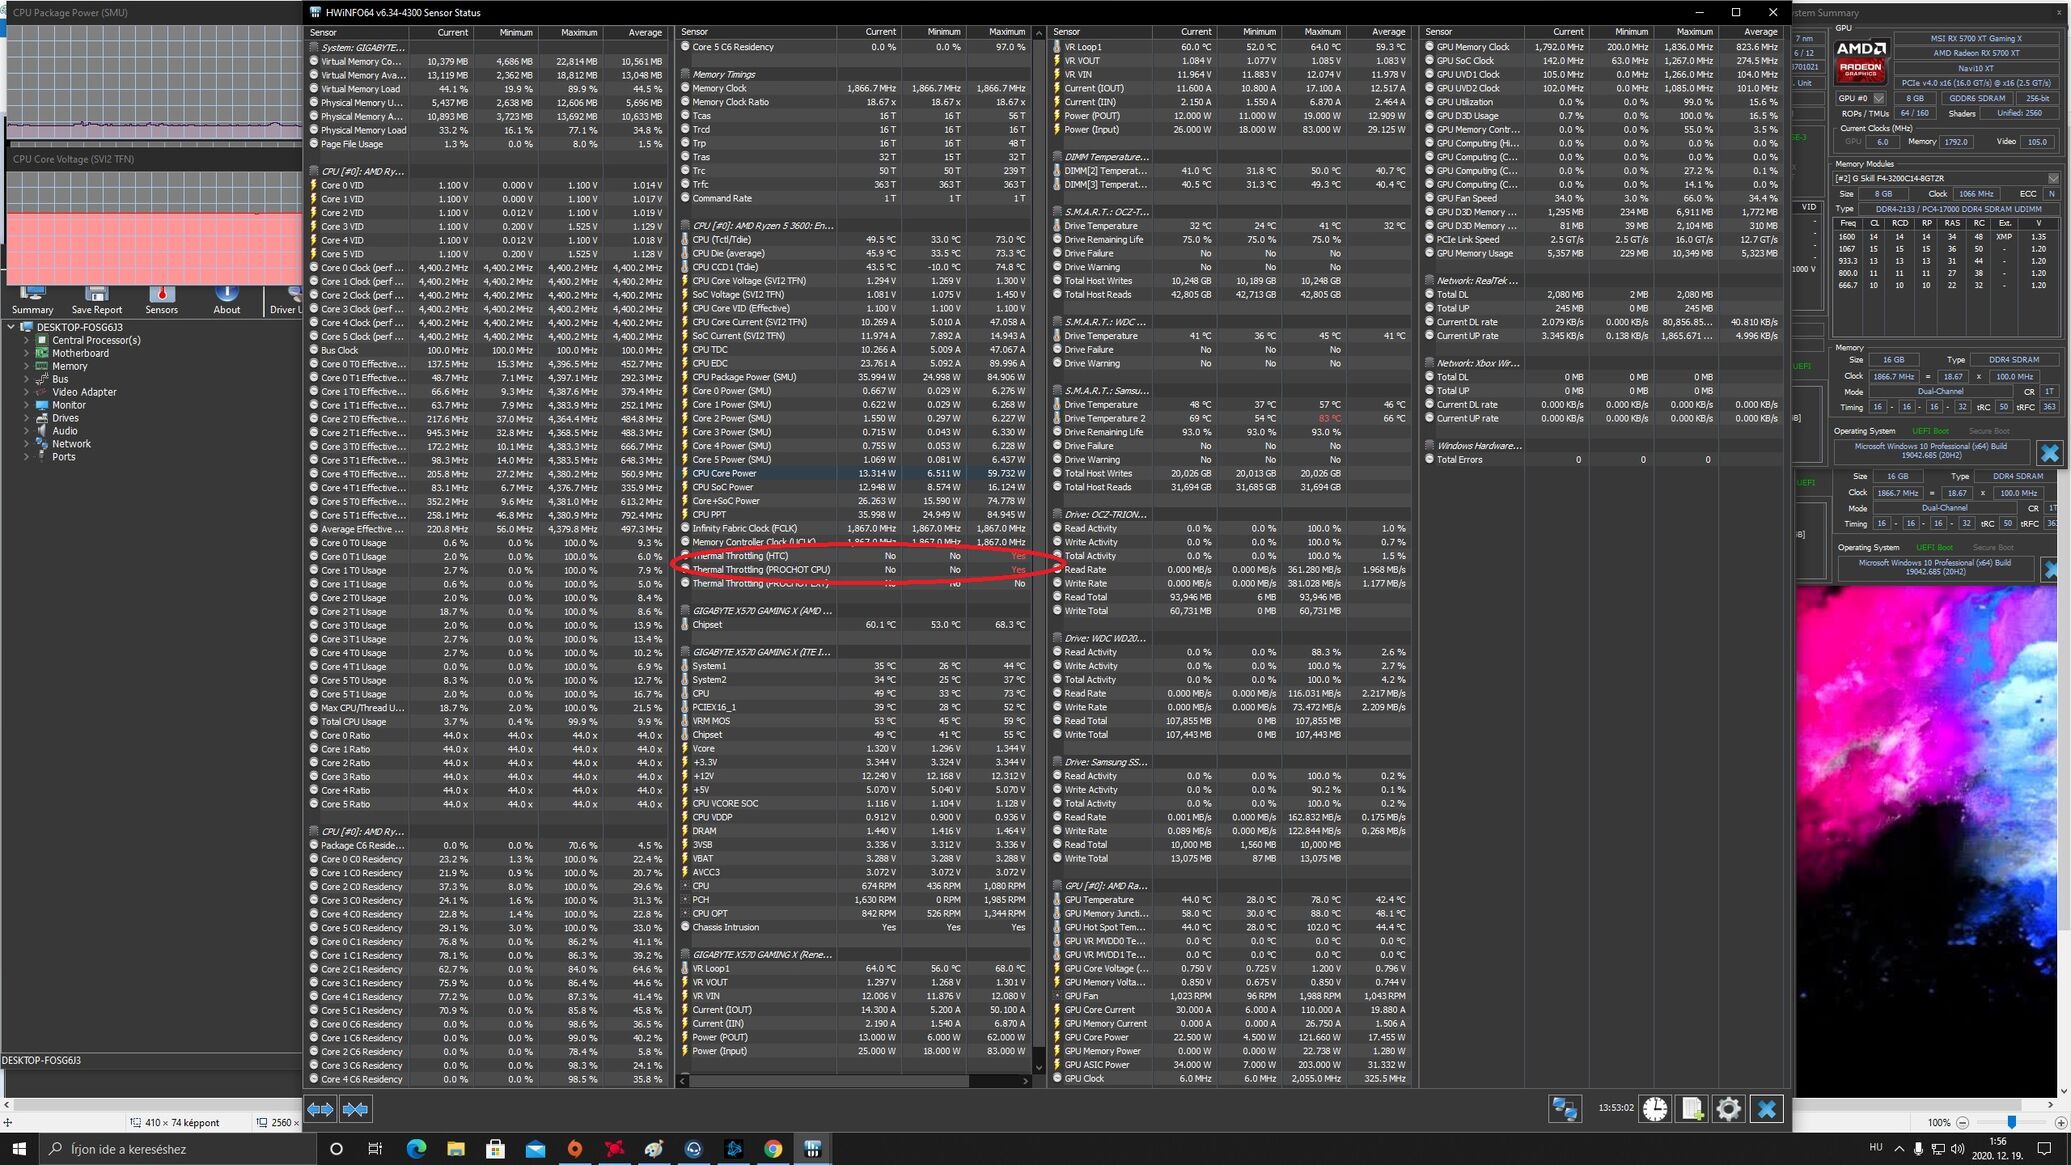The height and width of the screenshot is (1165, 2071).
Task: Click the HWiNFO taskbar icon
Action: click(x=812, y=1149)
